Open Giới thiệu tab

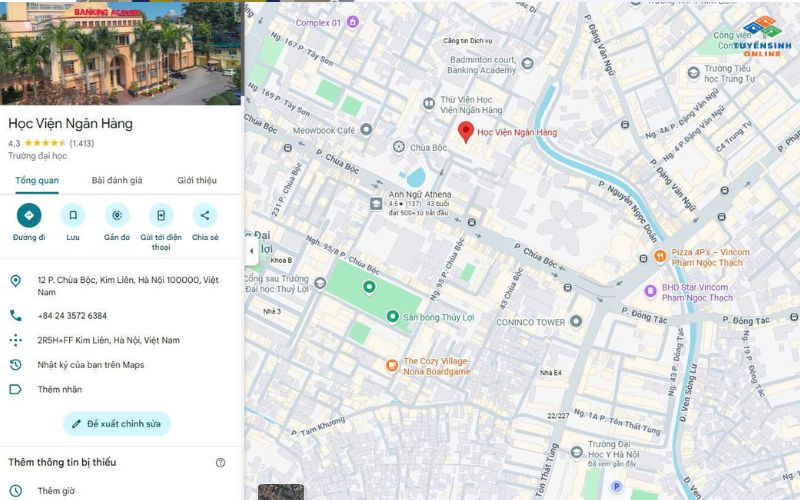(197, 180)
